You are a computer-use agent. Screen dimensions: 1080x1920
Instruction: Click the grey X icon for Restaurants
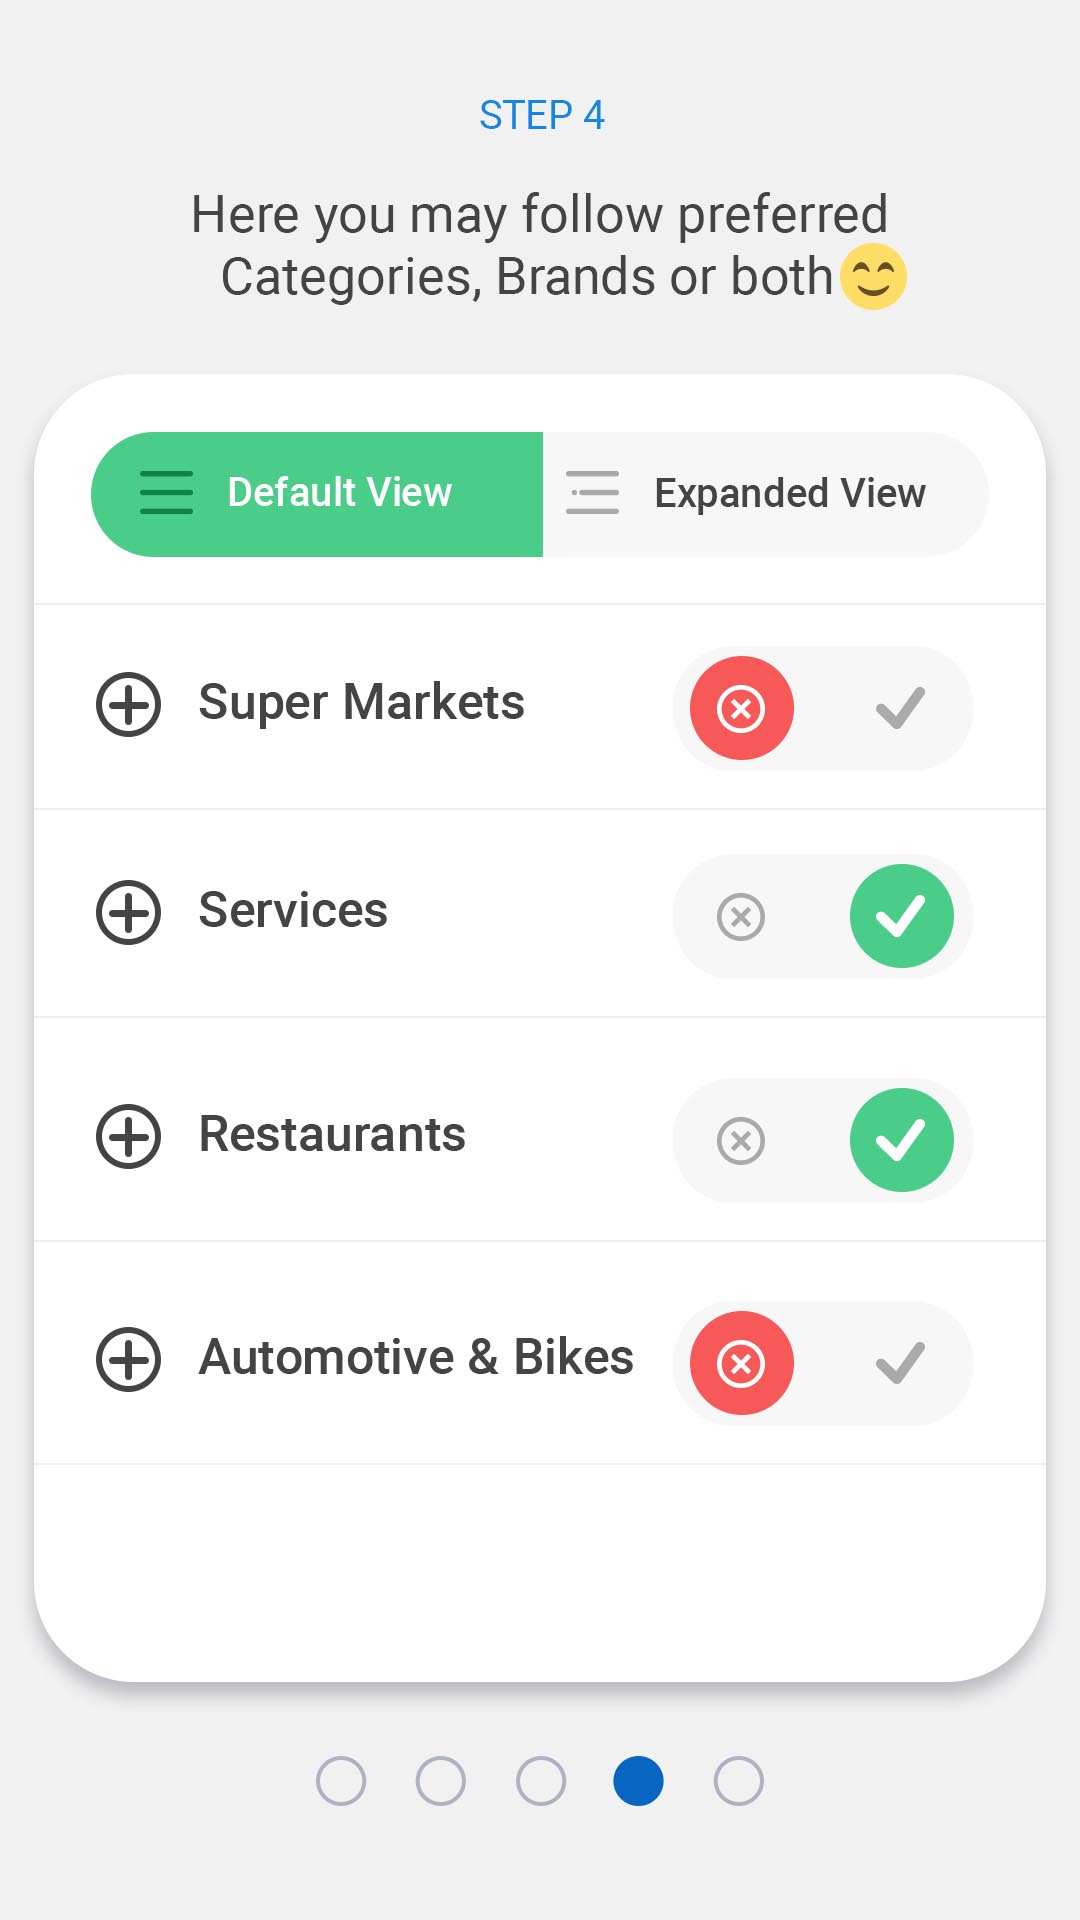click(741, 1140)
